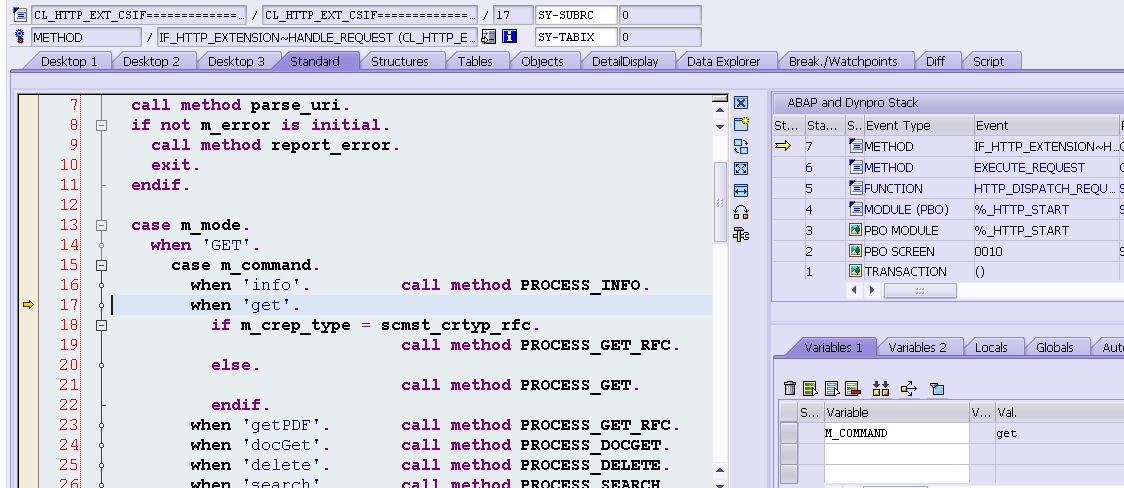This screenshot has width=1124, height=488.
Task: Collapse the 'if not m_error' block at line 8
Action: pyautogui.click(x=101, y=125)
